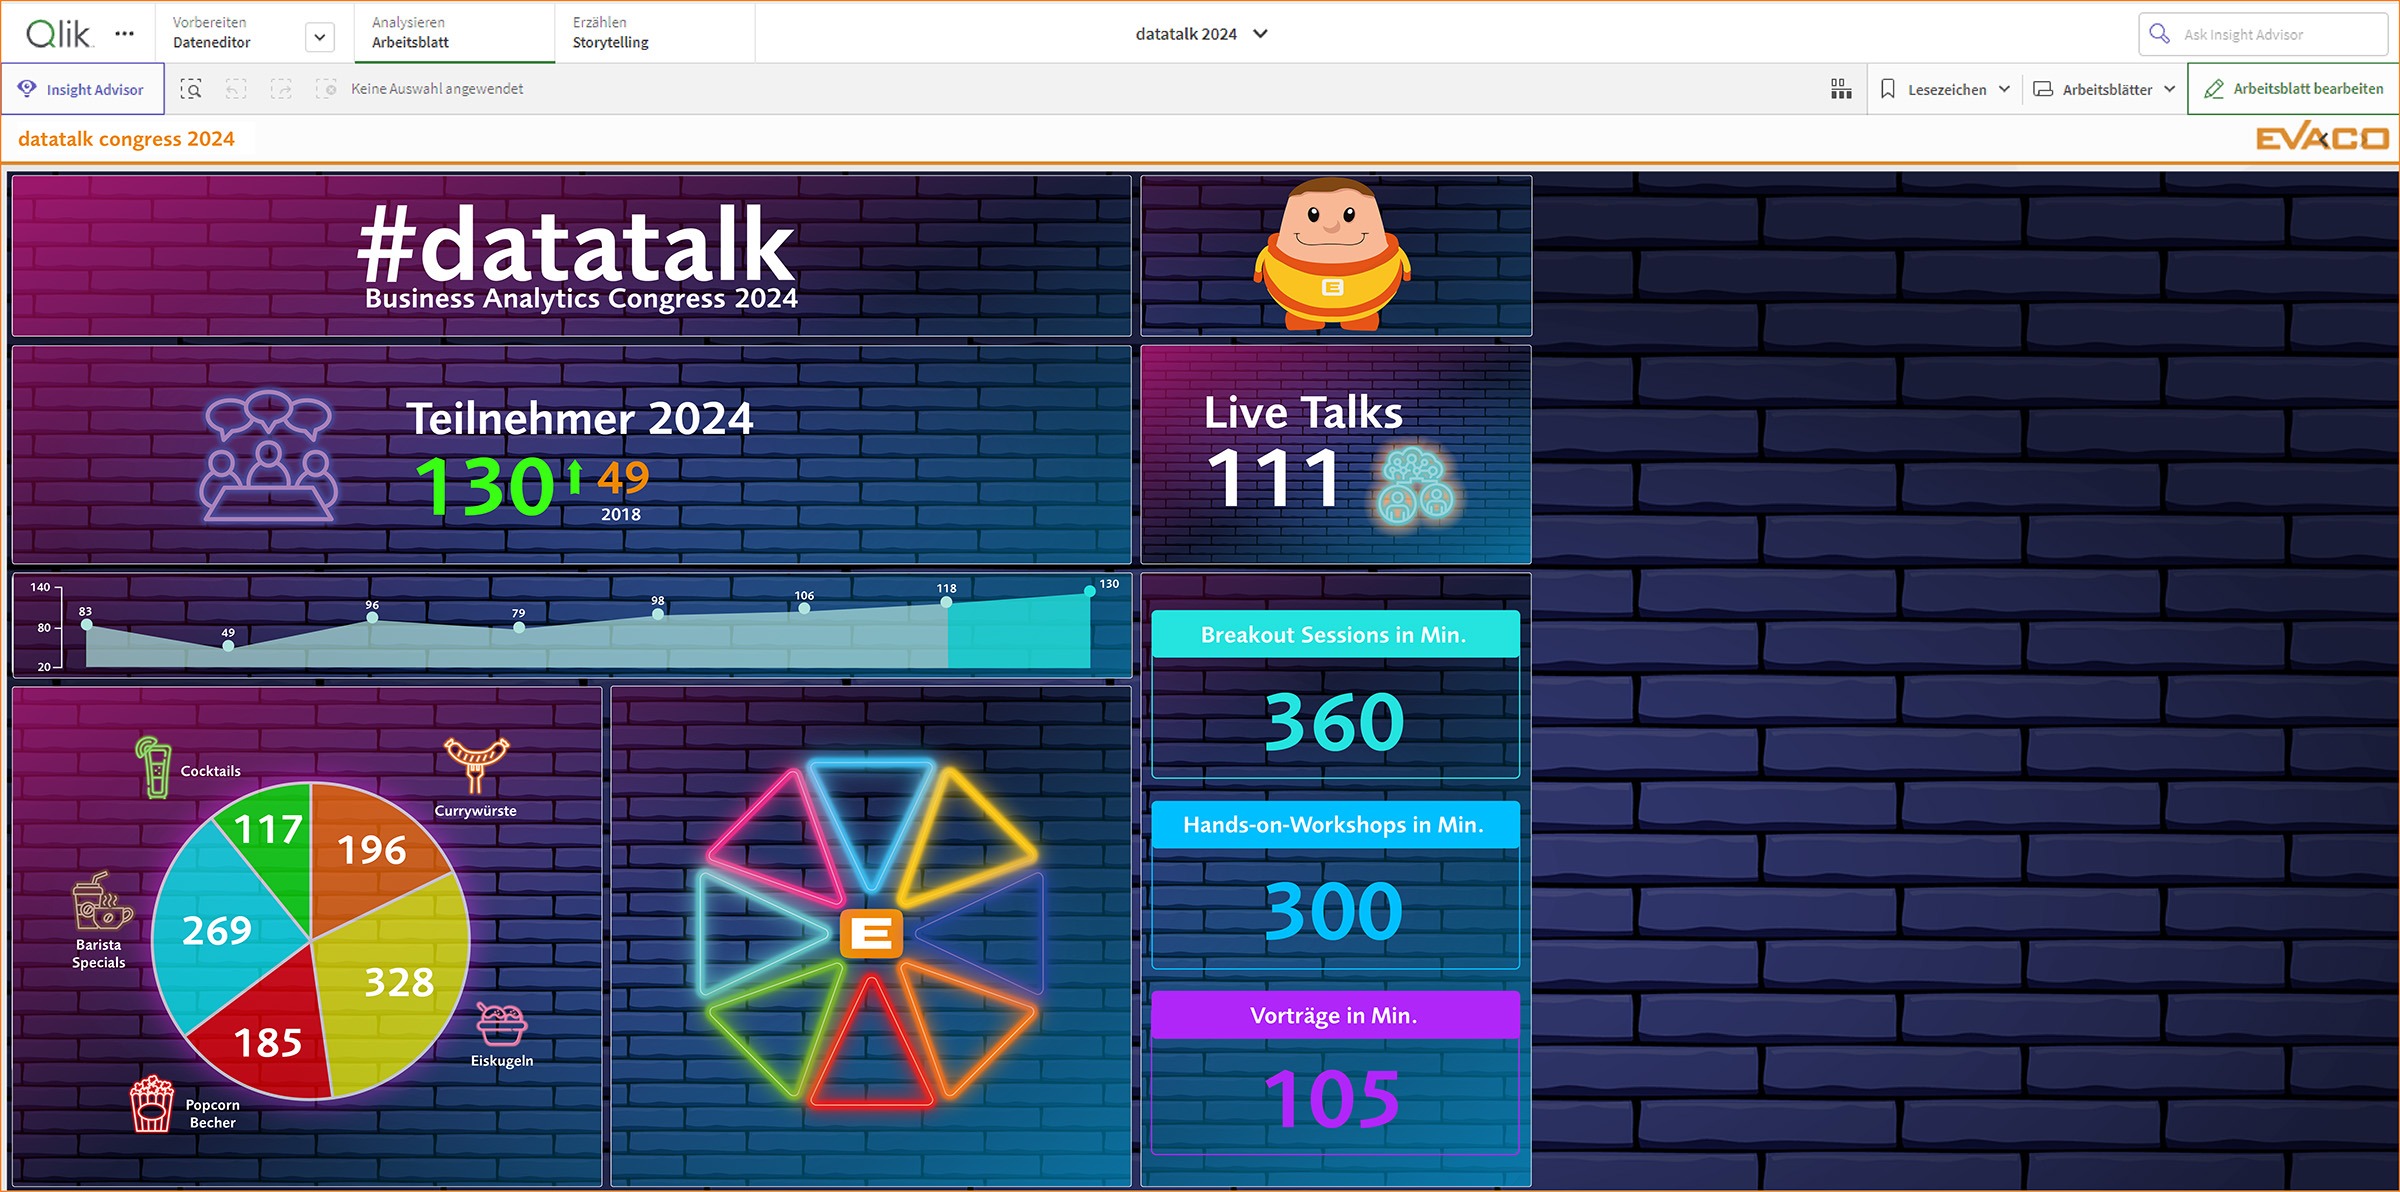Image resolution: width=2400 pixels, height=1192 pixels.
Task: Click the Breakout Sessions in Min. header
Action: 1335,634
